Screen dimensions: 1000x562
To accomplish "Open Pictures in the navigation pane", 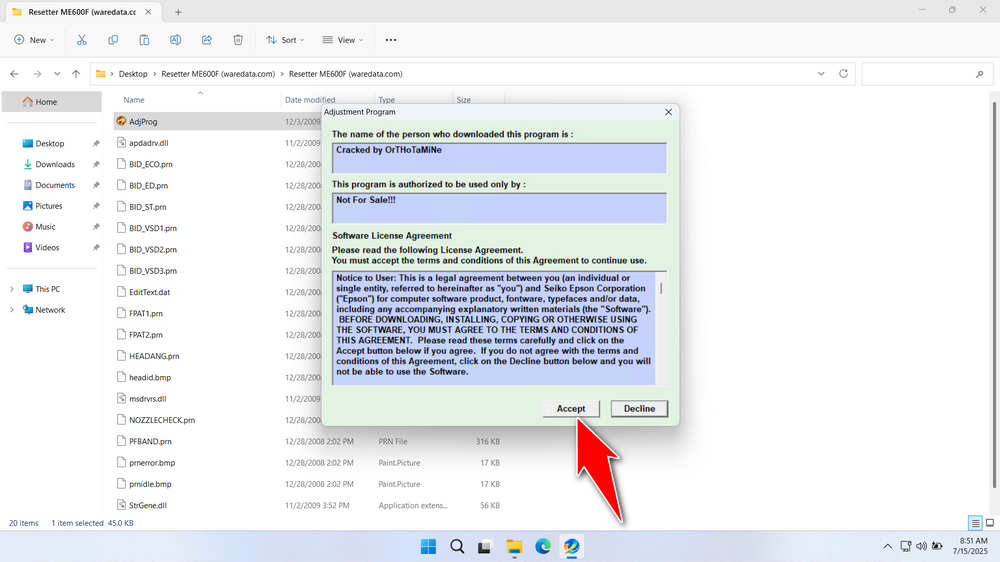I will [48, 206].
